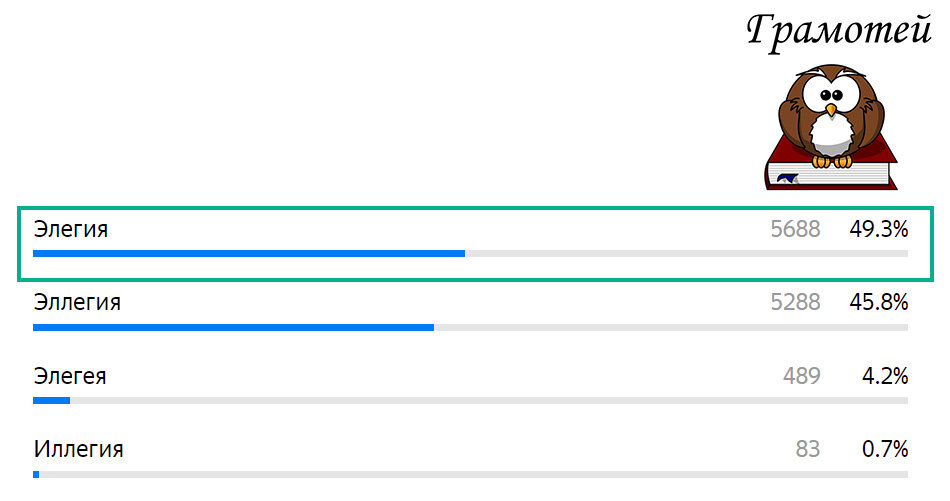Viewport: 950px width, 501px height.
Task: Click the Элегия blue progress bar
Action: pyautogui.click(x=249, y=254)
